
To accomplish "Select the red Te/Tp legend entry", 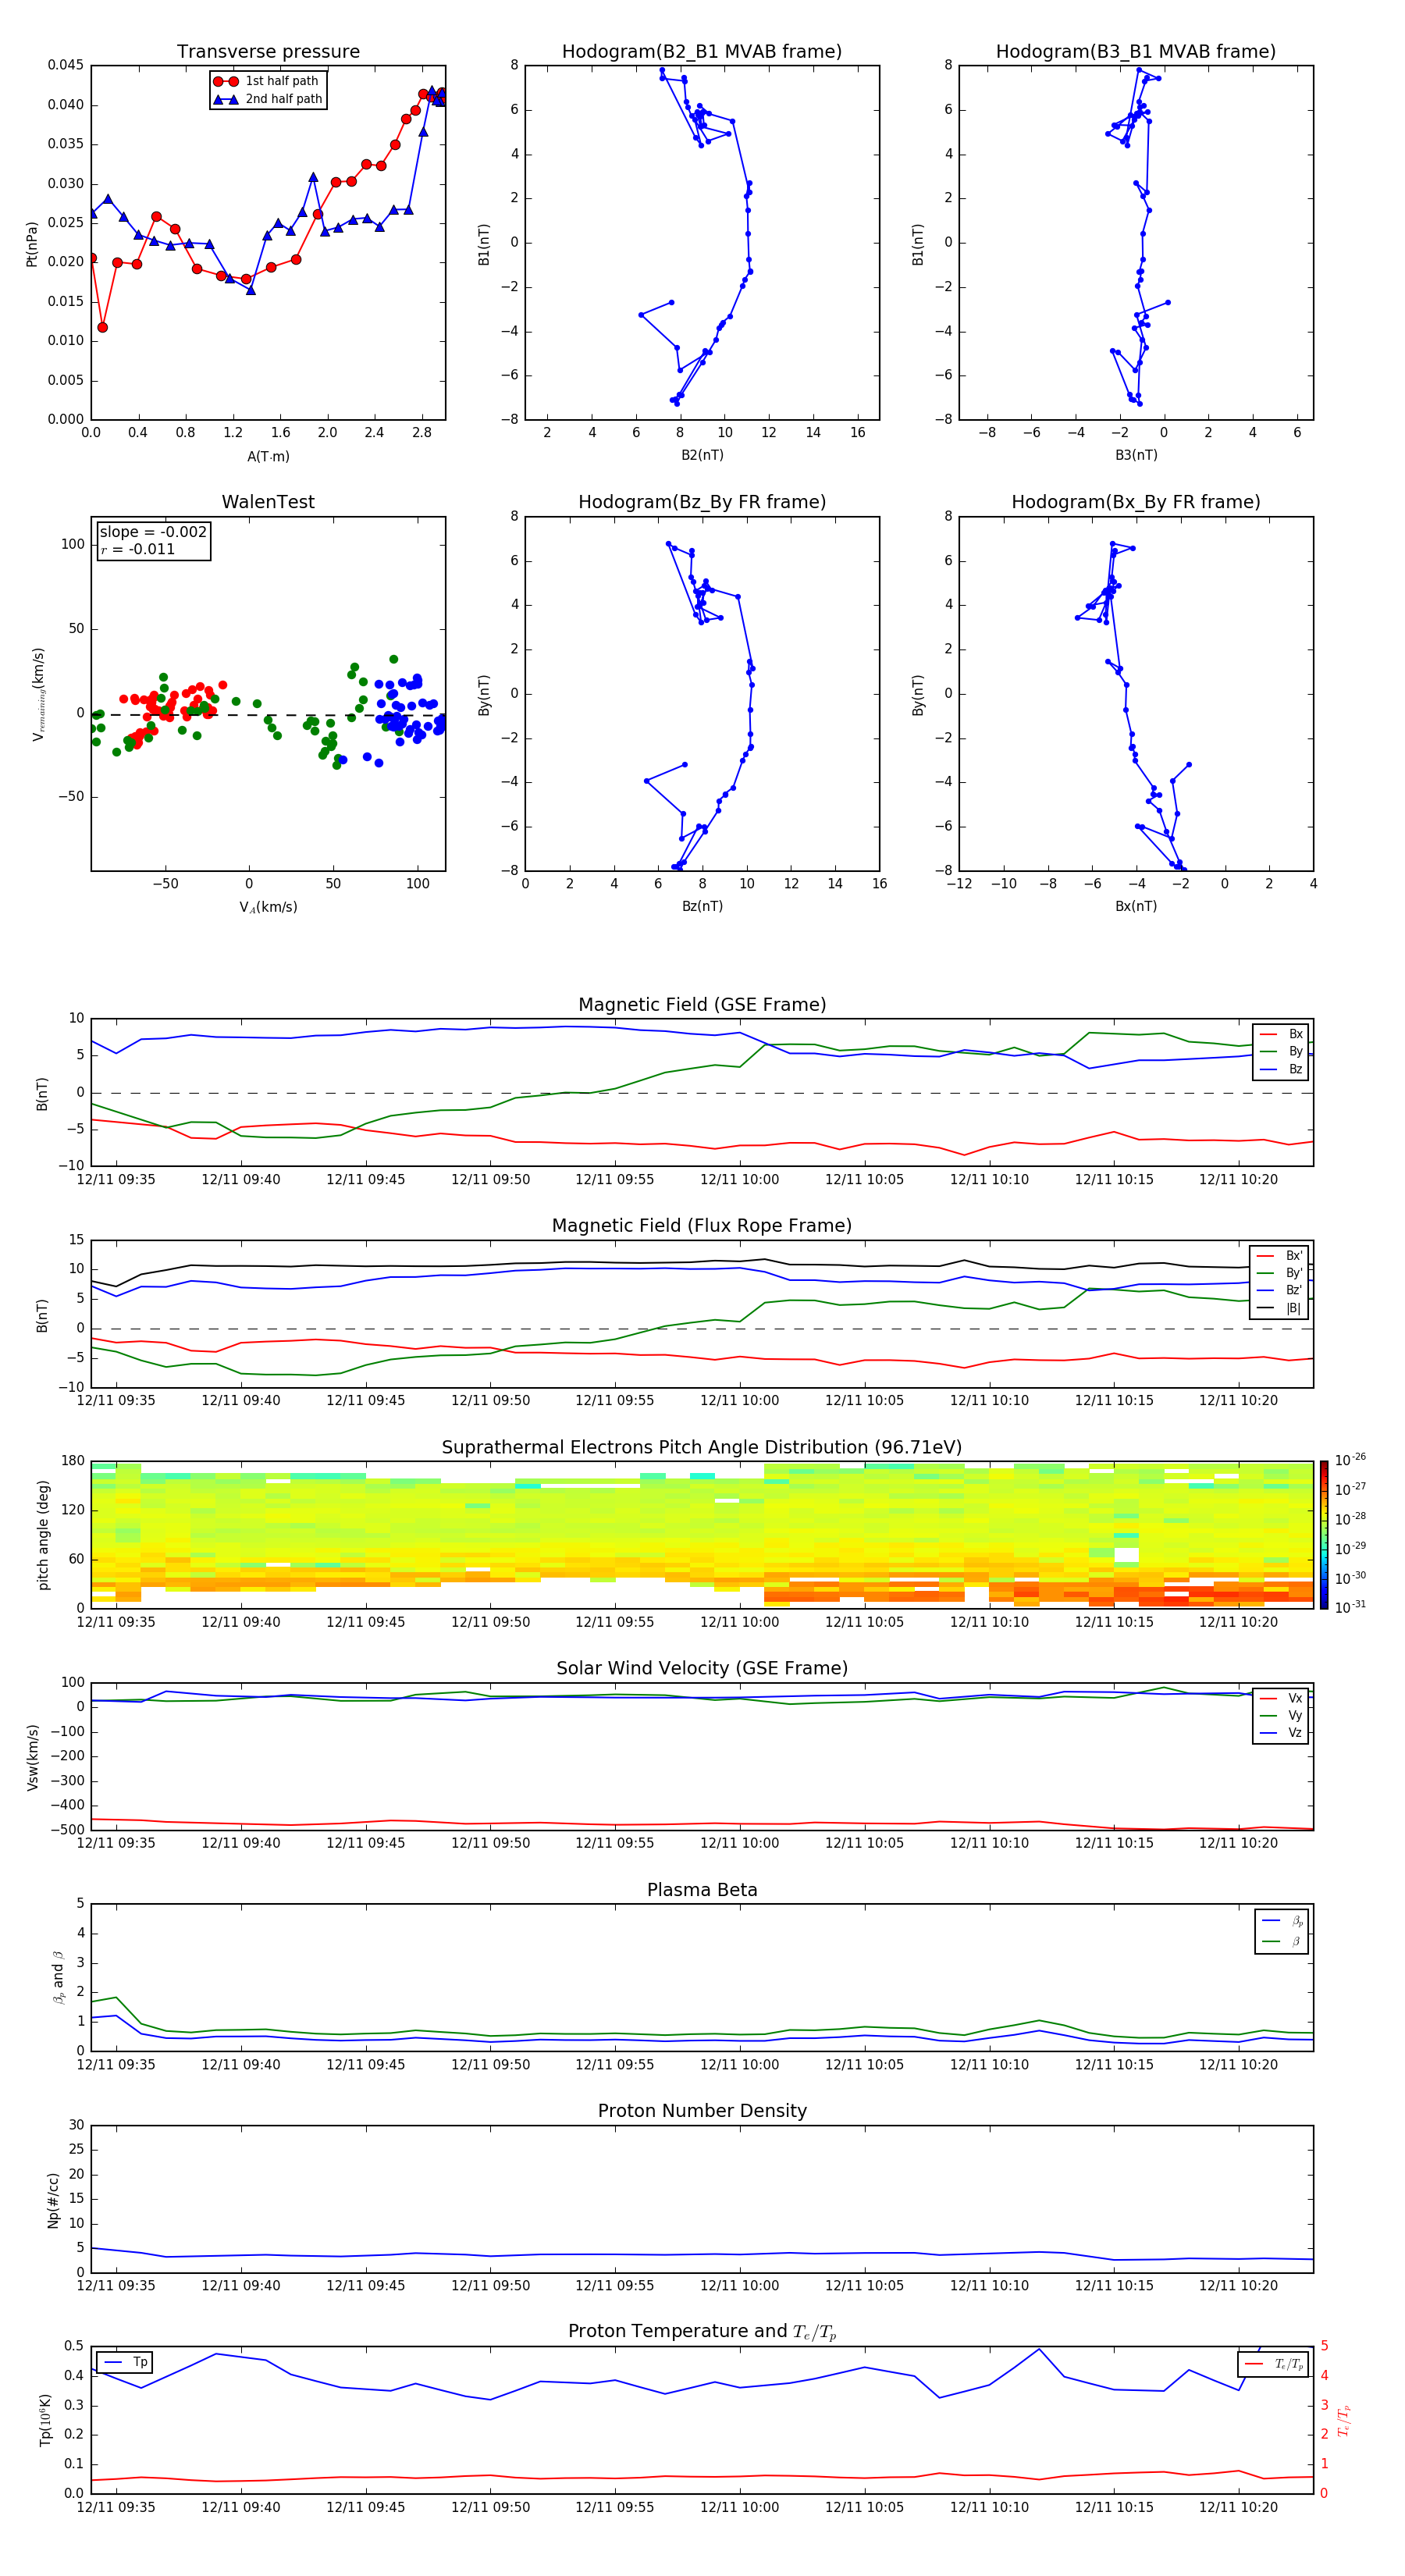I will tap(1273, 2364).
